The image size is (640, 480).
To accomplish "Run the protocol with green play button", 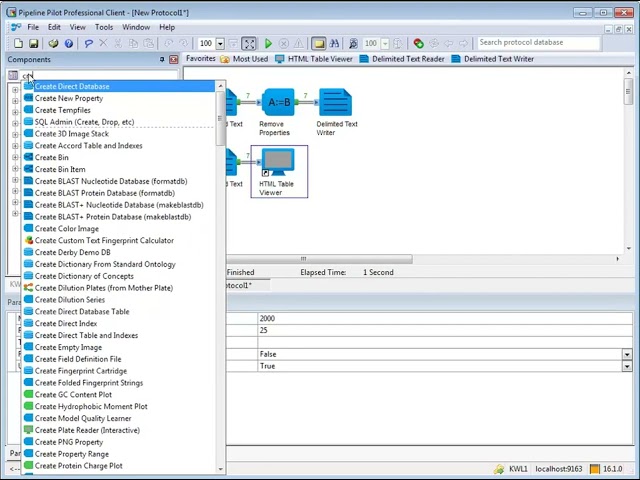I will tap(268, 43).
